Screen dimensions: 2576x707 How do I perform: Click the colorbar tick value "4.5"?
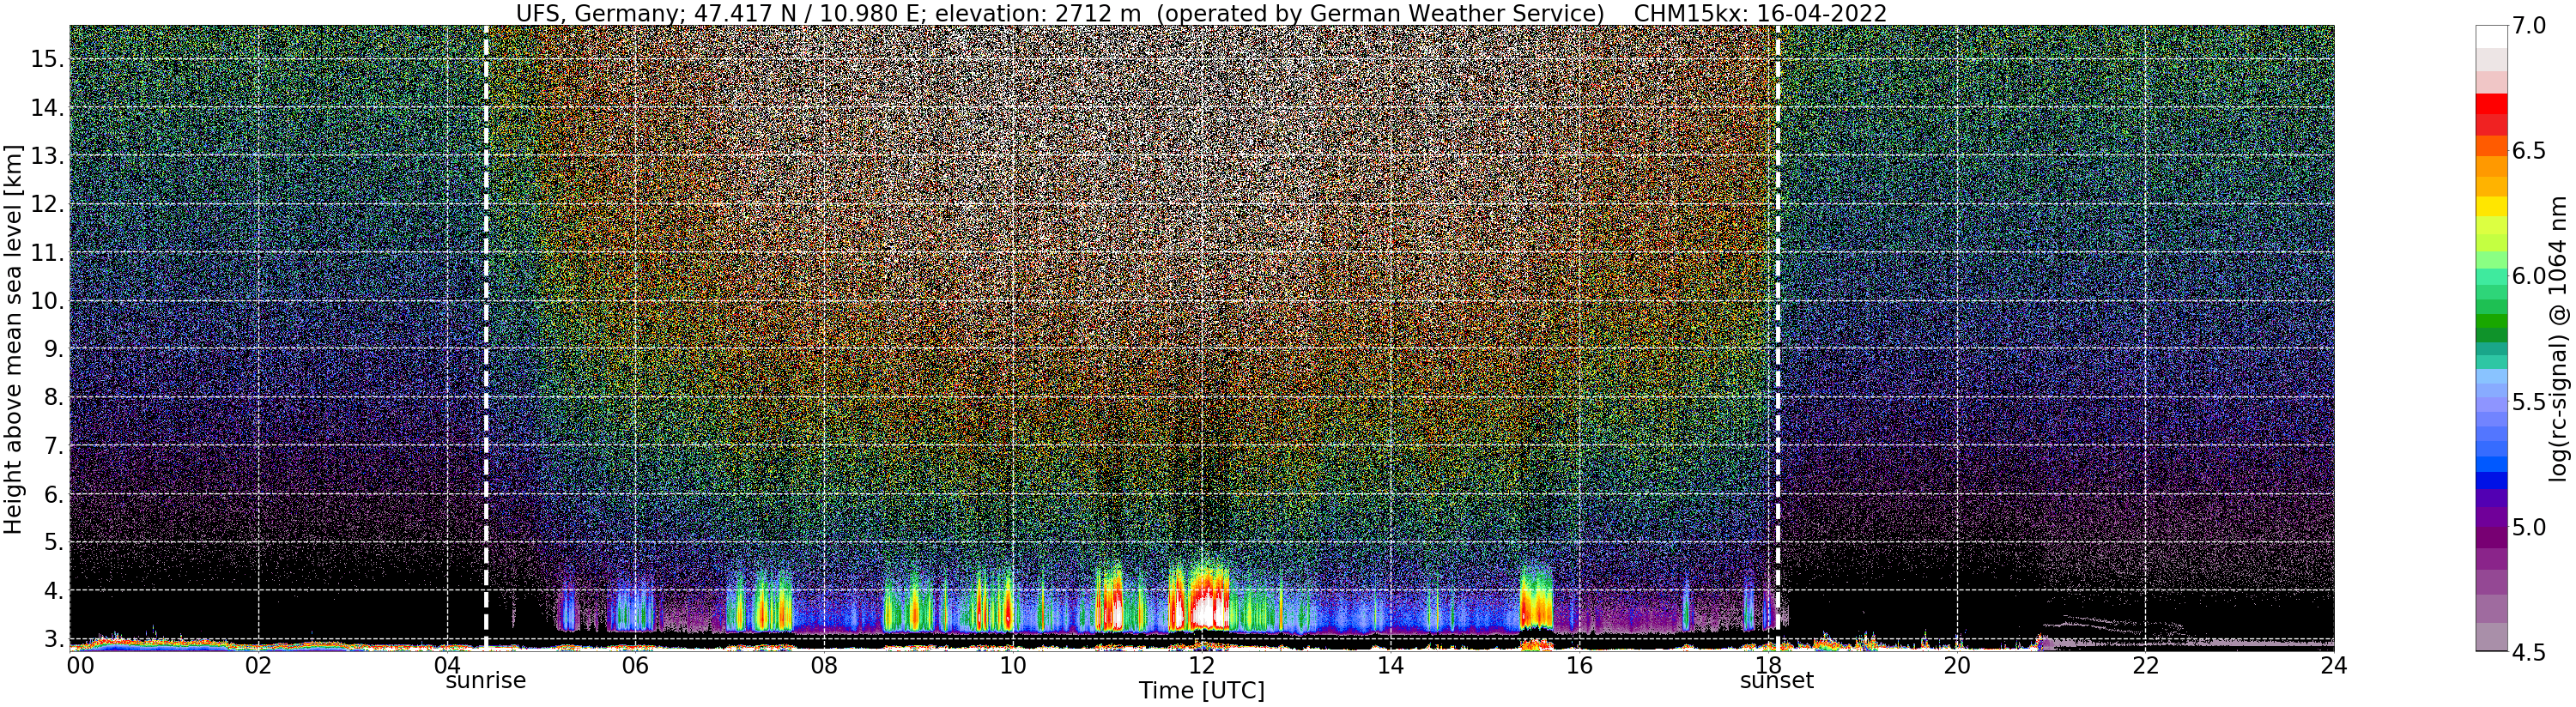coord(2529,652)
